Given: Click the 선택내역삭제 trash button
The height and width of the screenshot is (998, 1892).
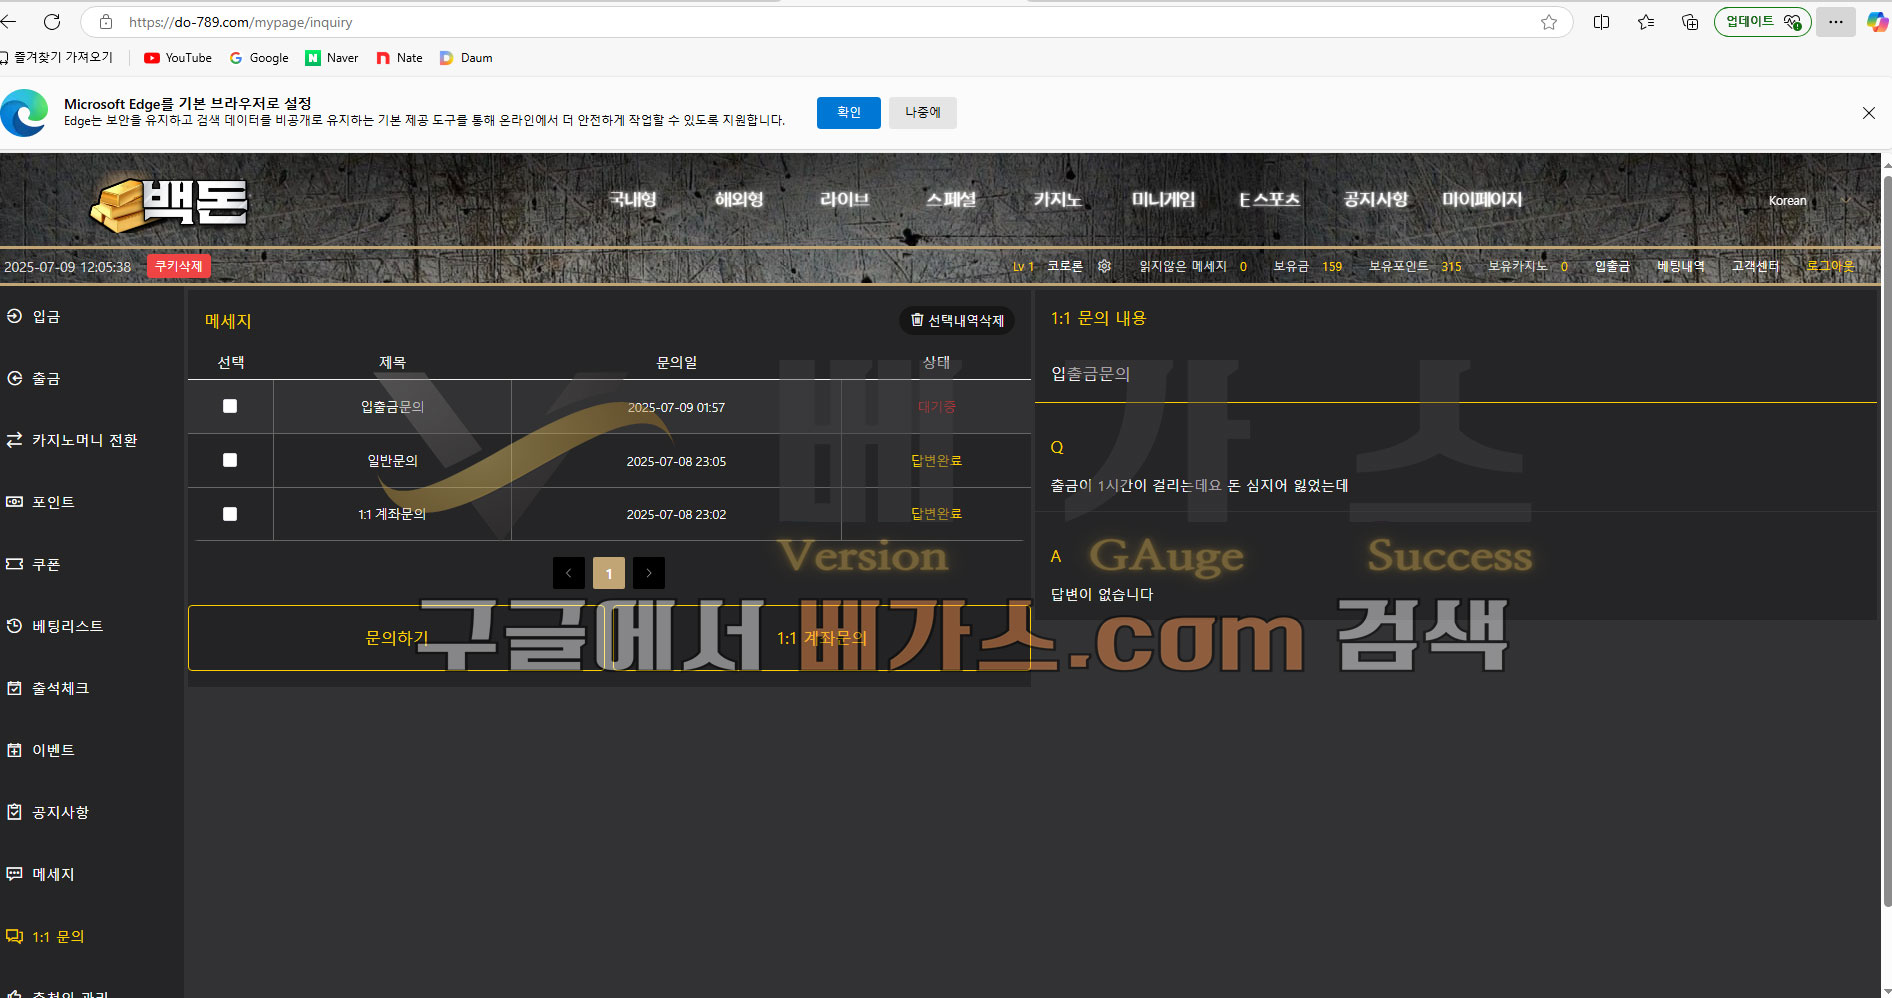Looking at the screenshot, I should pos(957,320).
